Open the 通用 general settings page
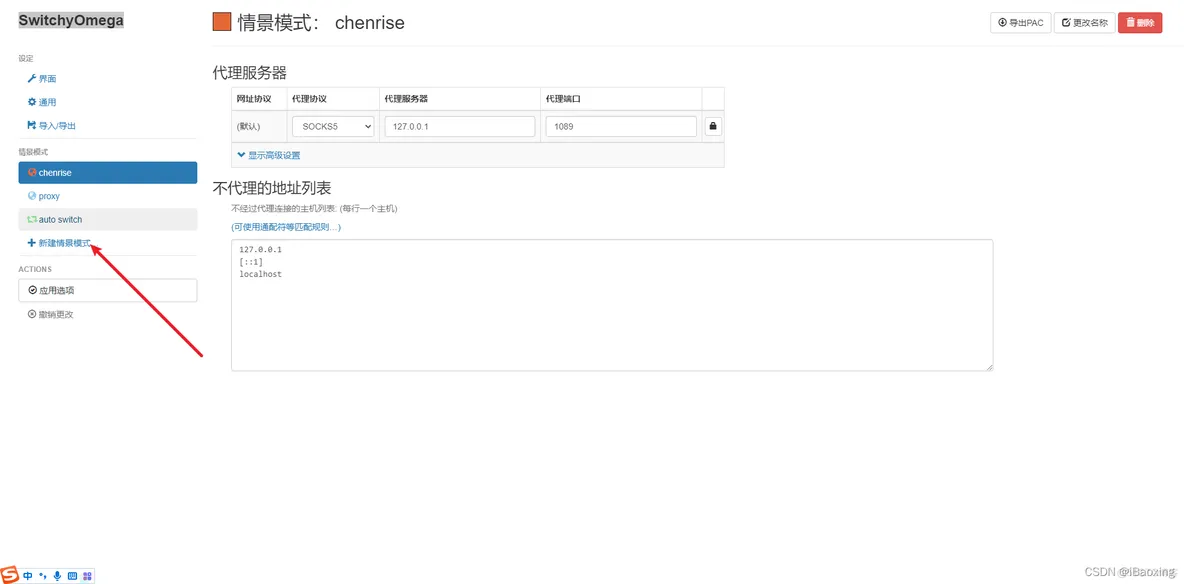Screen dimensions: 1184x584 tap(42, 102)
